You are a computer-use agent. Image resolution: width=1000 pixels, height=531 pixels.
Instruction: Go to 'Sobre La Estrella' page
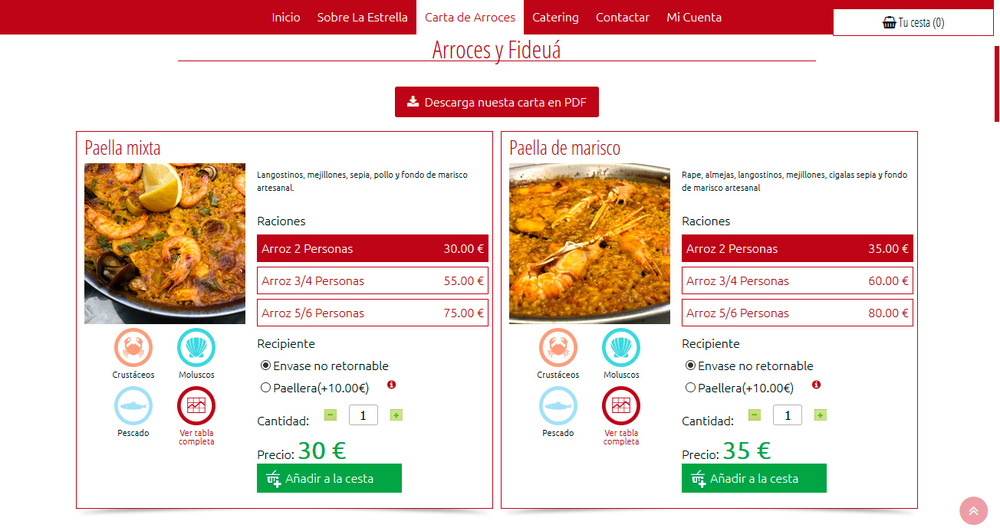(x=362, y=17)
